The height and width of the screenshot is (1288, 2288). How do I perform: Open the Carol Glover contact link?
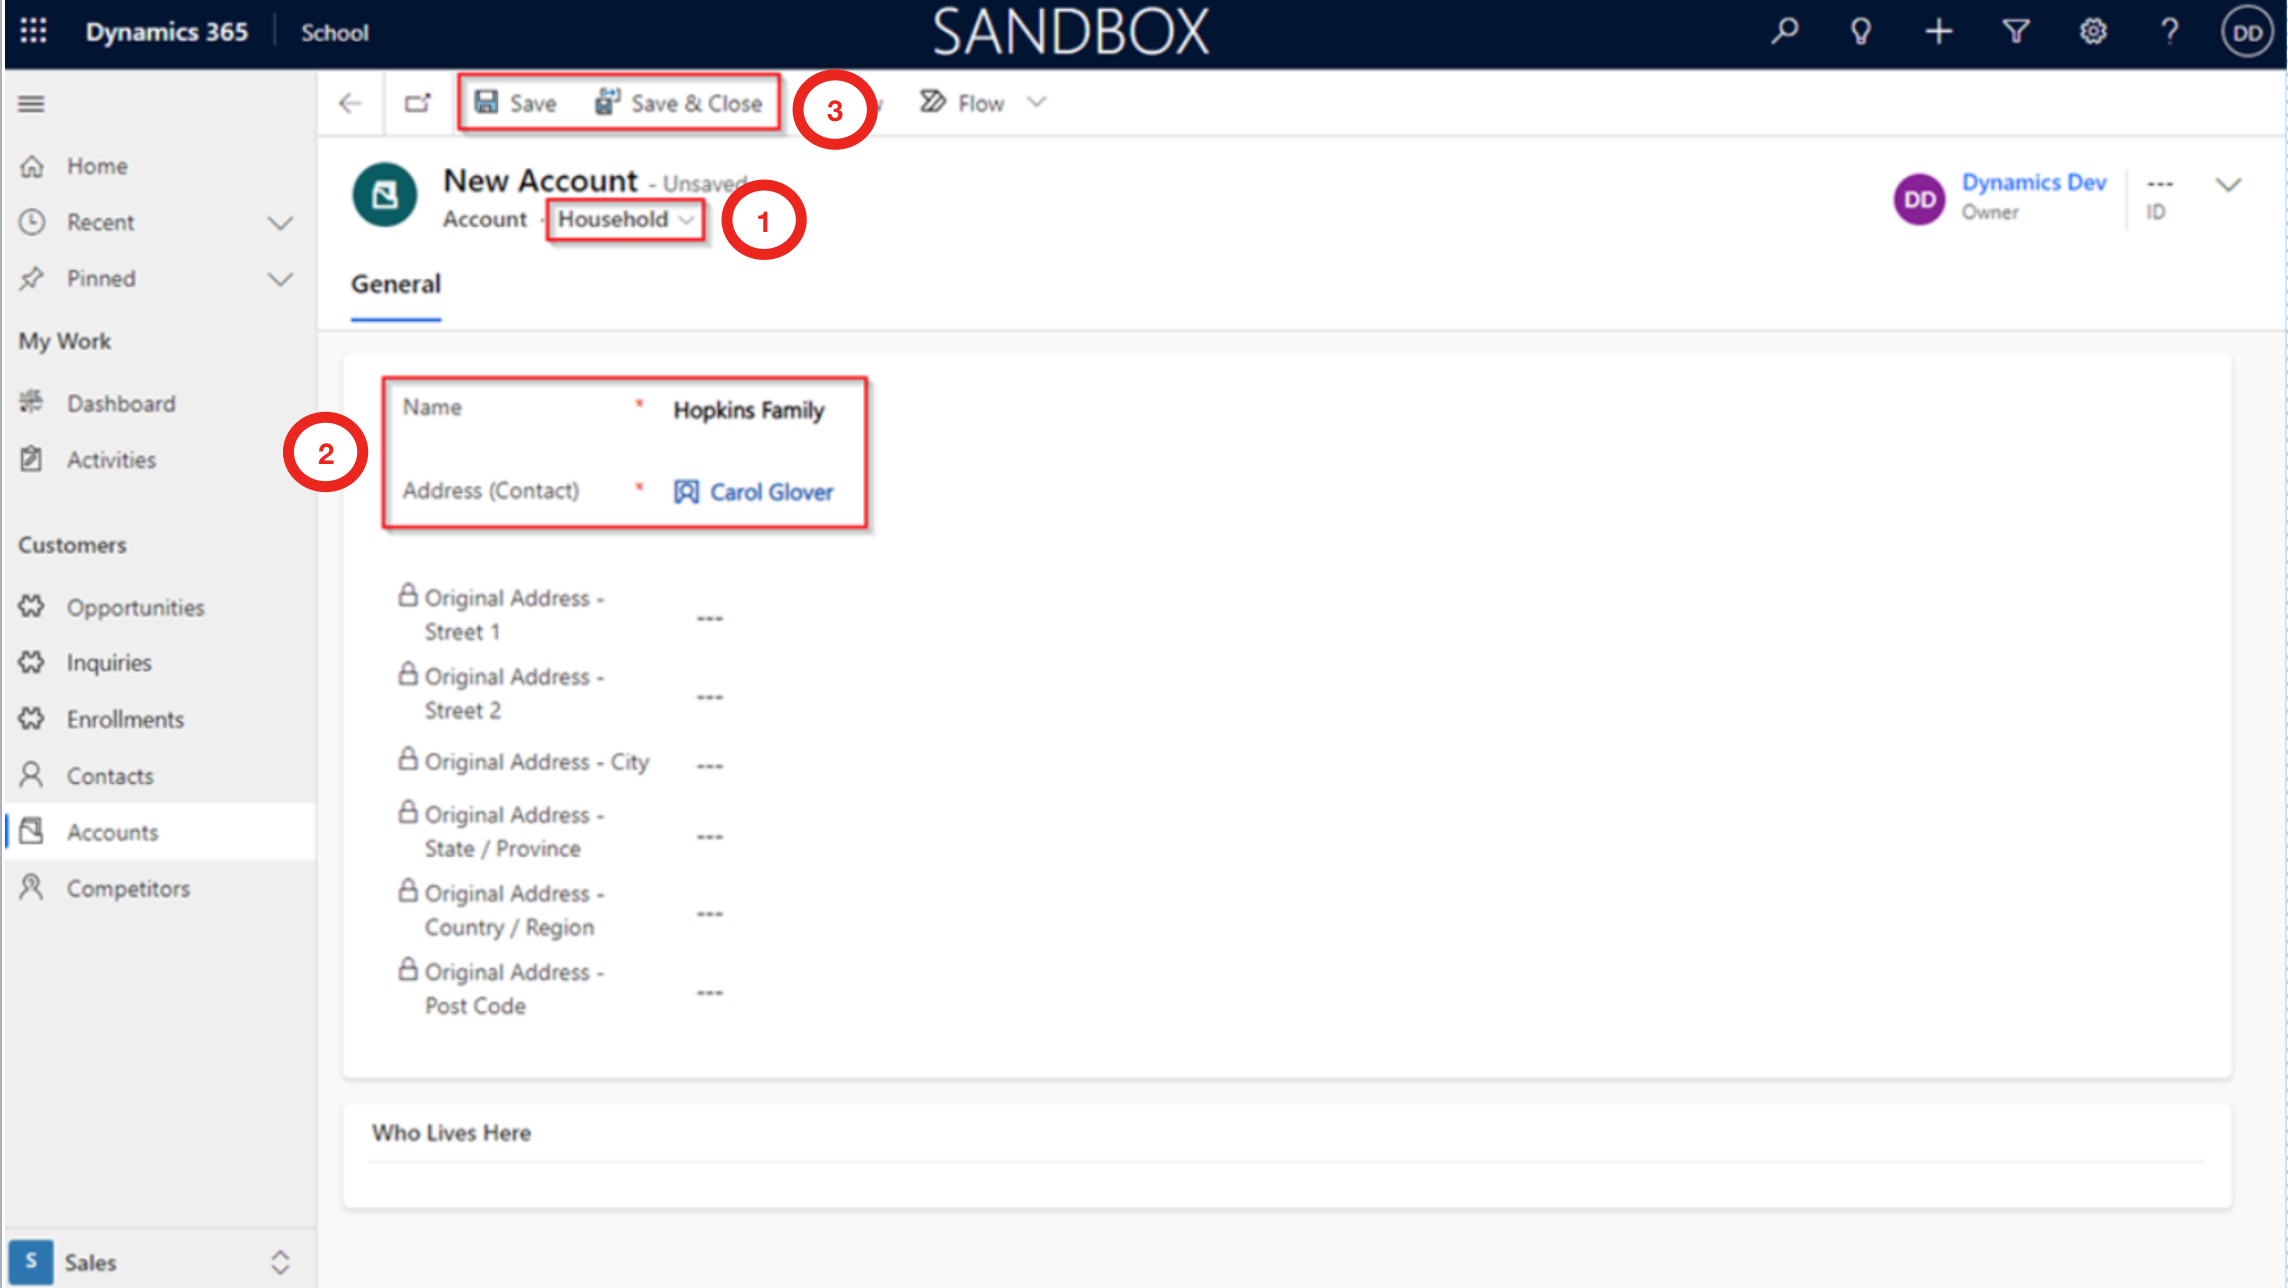[x=770, y=492]
